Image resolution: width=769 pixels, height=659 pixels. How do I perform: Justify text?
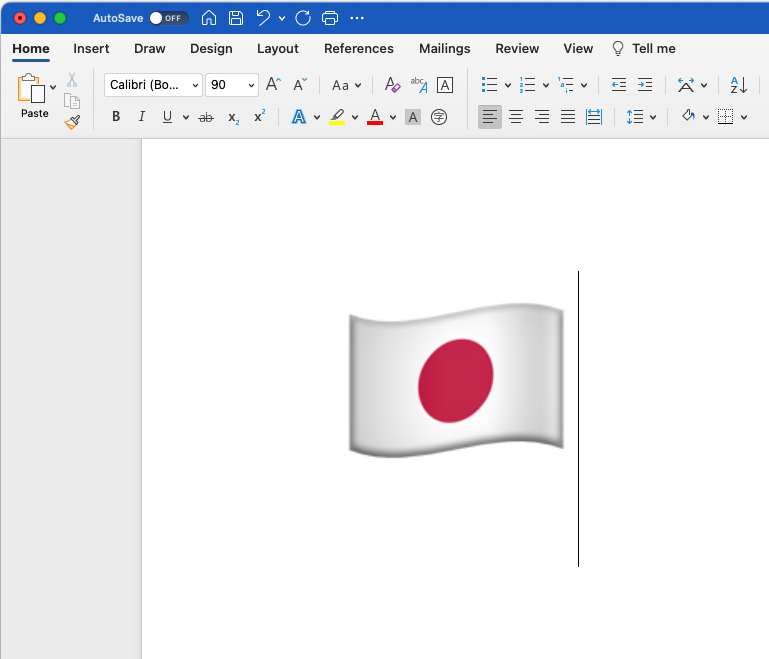(568, 117)
